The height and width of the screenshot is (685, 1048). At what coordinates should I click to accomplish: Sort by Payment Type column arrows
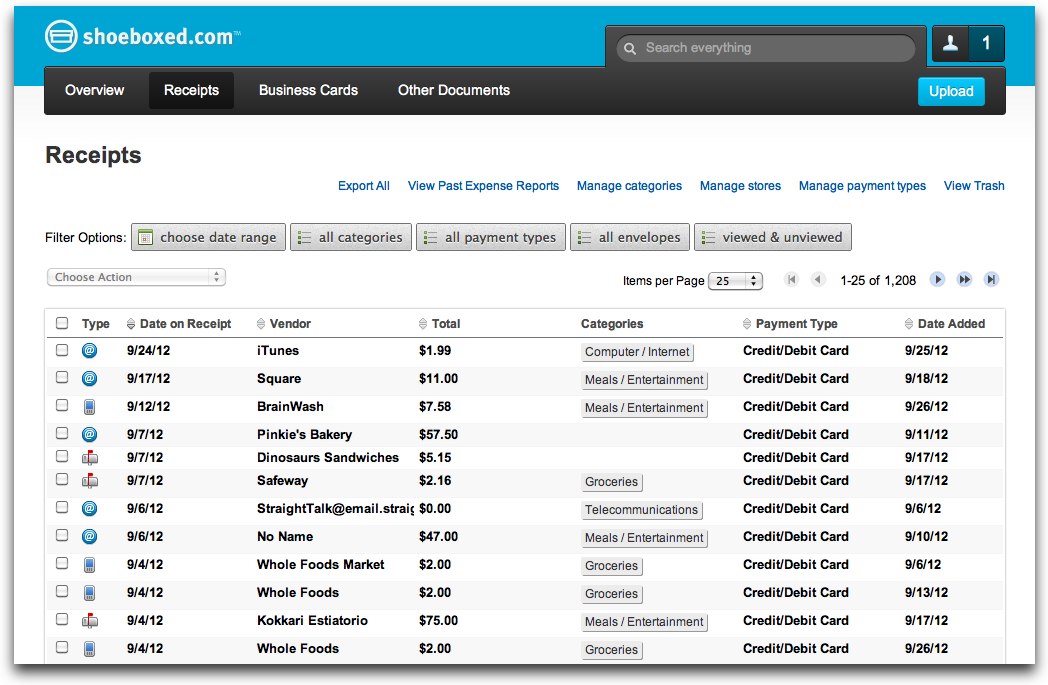747,324
